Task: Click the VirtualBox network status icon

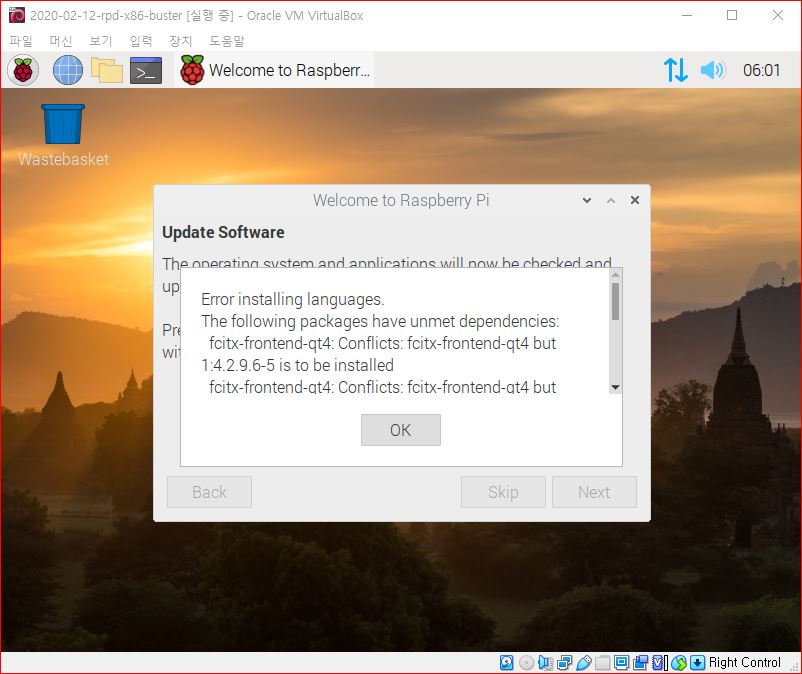Action: tap(562, 662)
